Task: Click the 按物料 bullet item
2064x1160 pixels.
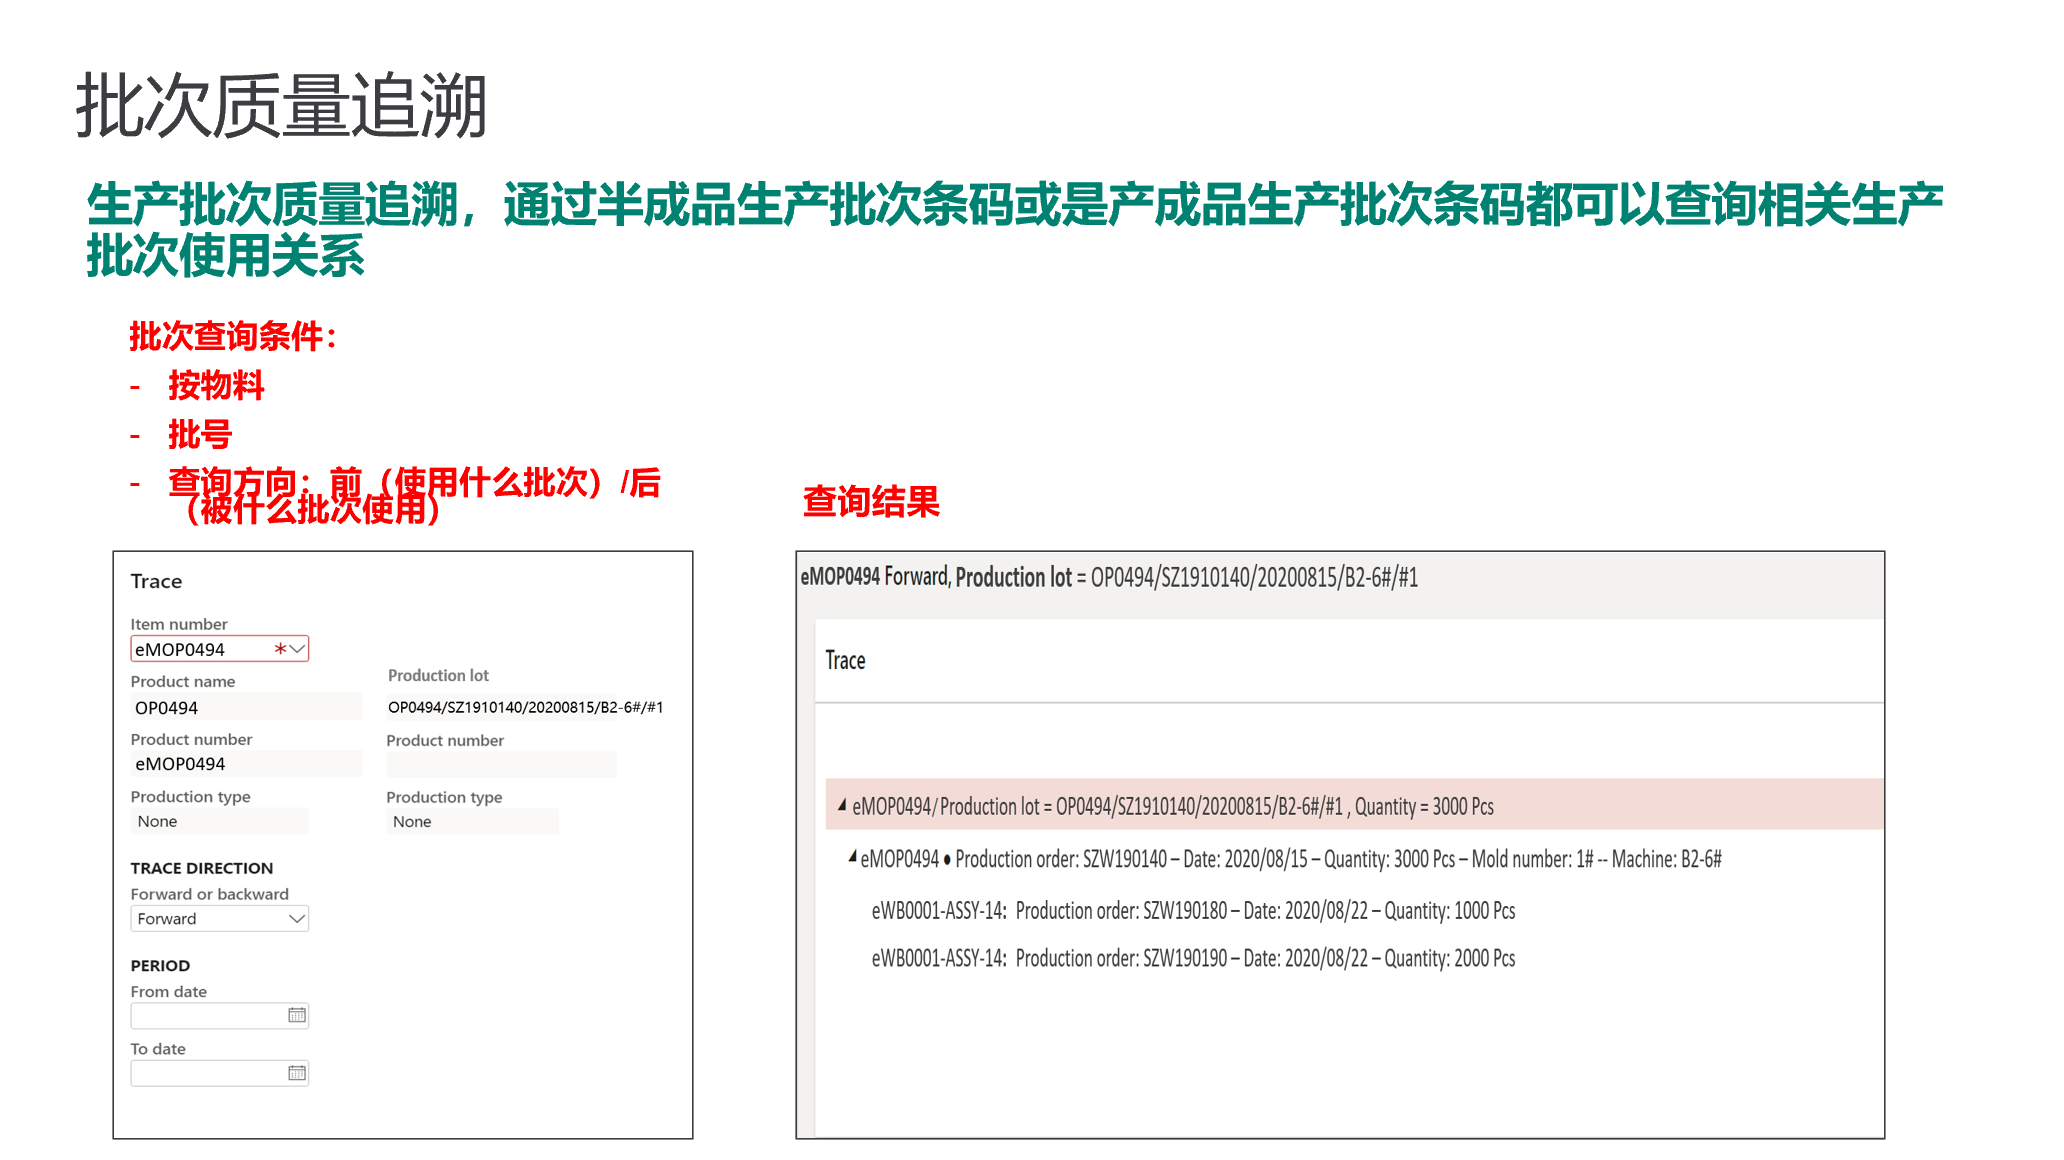Action: [x=216, y=385]
